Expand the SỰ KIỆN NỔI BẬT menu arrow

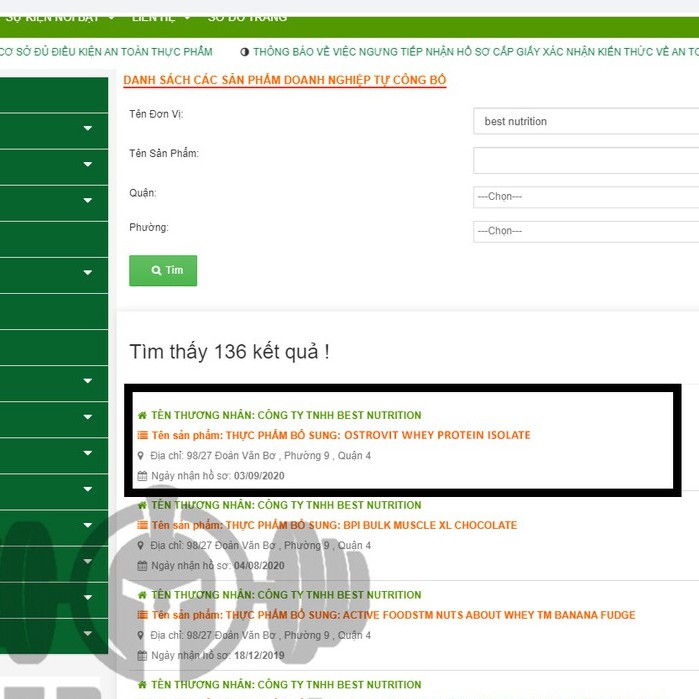111,18
